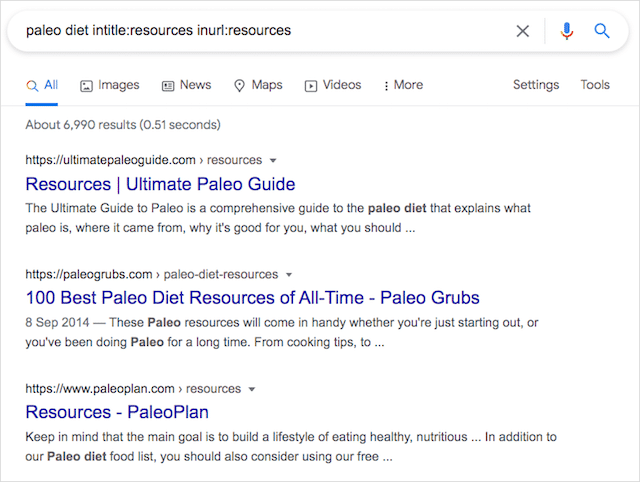Open search Settings
The image size is (640, 482).
pyautogui.click(x=536, y=85)
